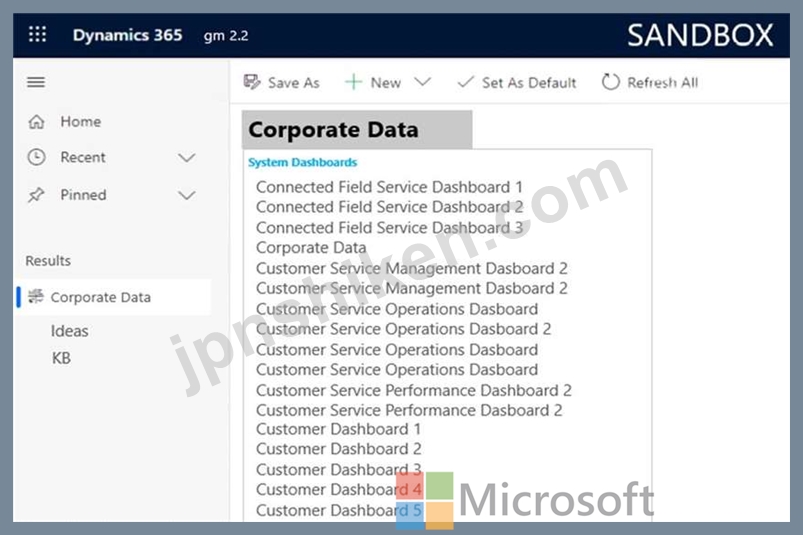
Task: Click the Set As Default checkmark icon
Action: pos(466,82)
